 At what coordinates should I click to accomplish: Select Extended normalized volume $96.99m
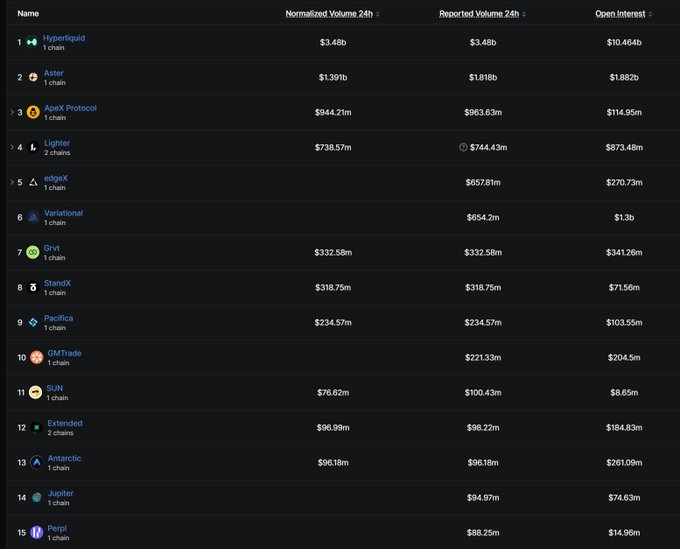coord(333,428)
